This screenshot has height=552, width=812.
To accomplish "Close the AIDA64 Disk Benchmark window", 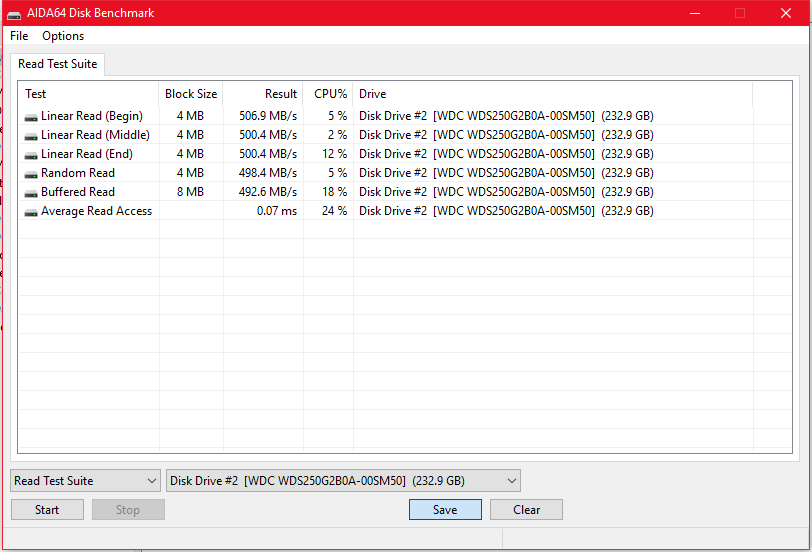I will [x=786, y=13].
